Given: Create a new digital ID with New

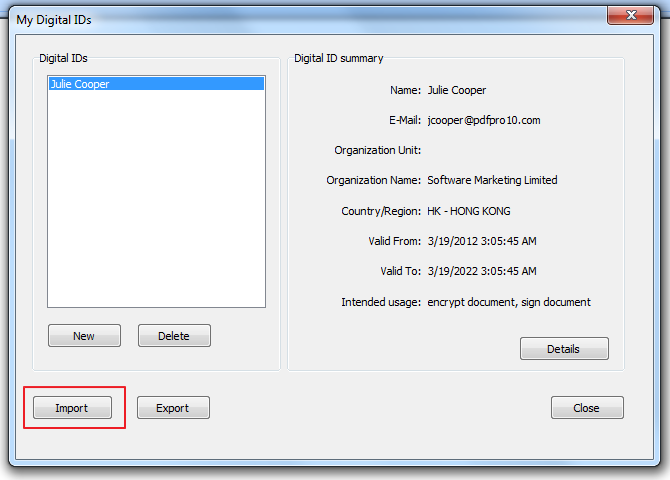Looking at the screenshot, I should [x=84, y=336].
